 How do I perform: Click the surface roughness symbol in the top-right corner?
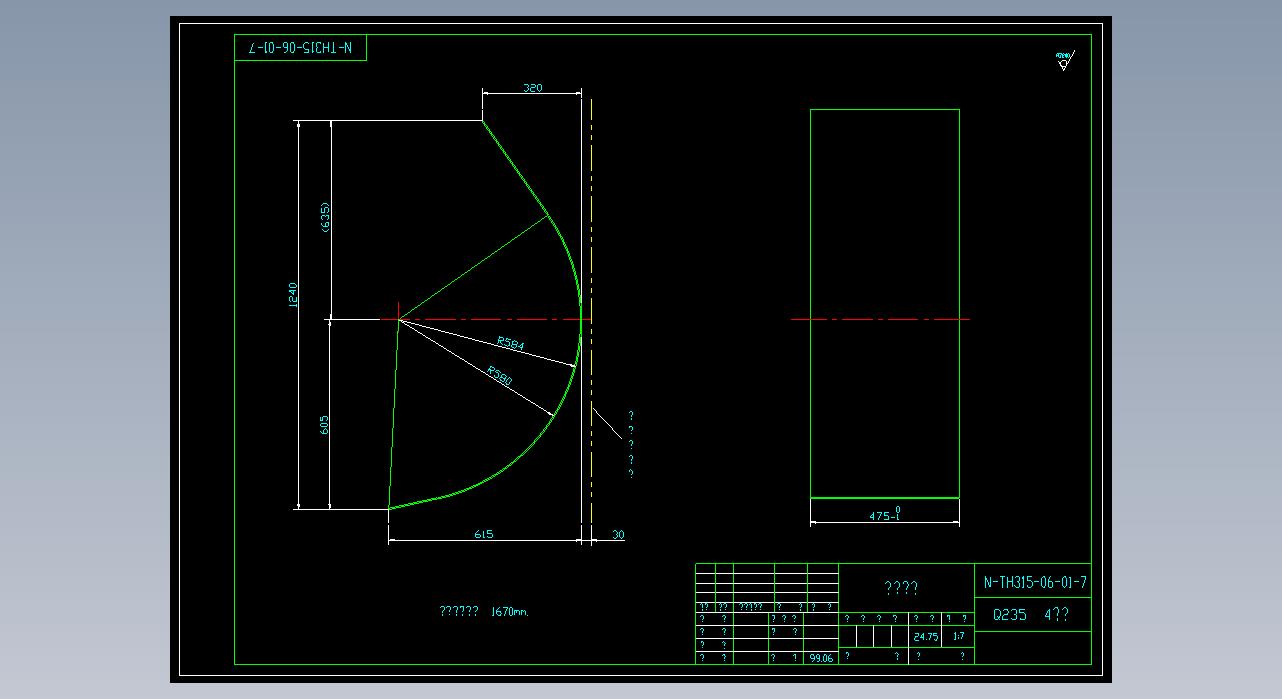pos(1063,61)
